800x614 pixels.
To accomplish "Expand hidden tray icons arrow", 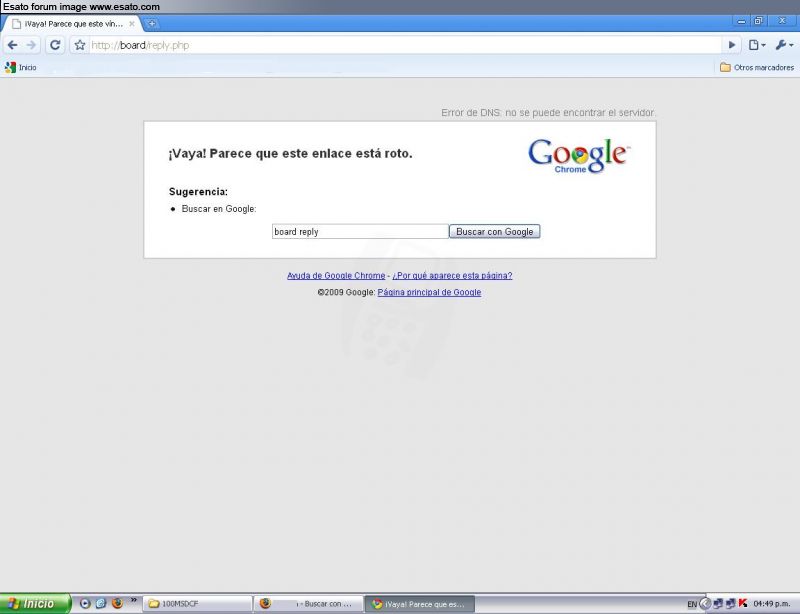I will point(705,604).
